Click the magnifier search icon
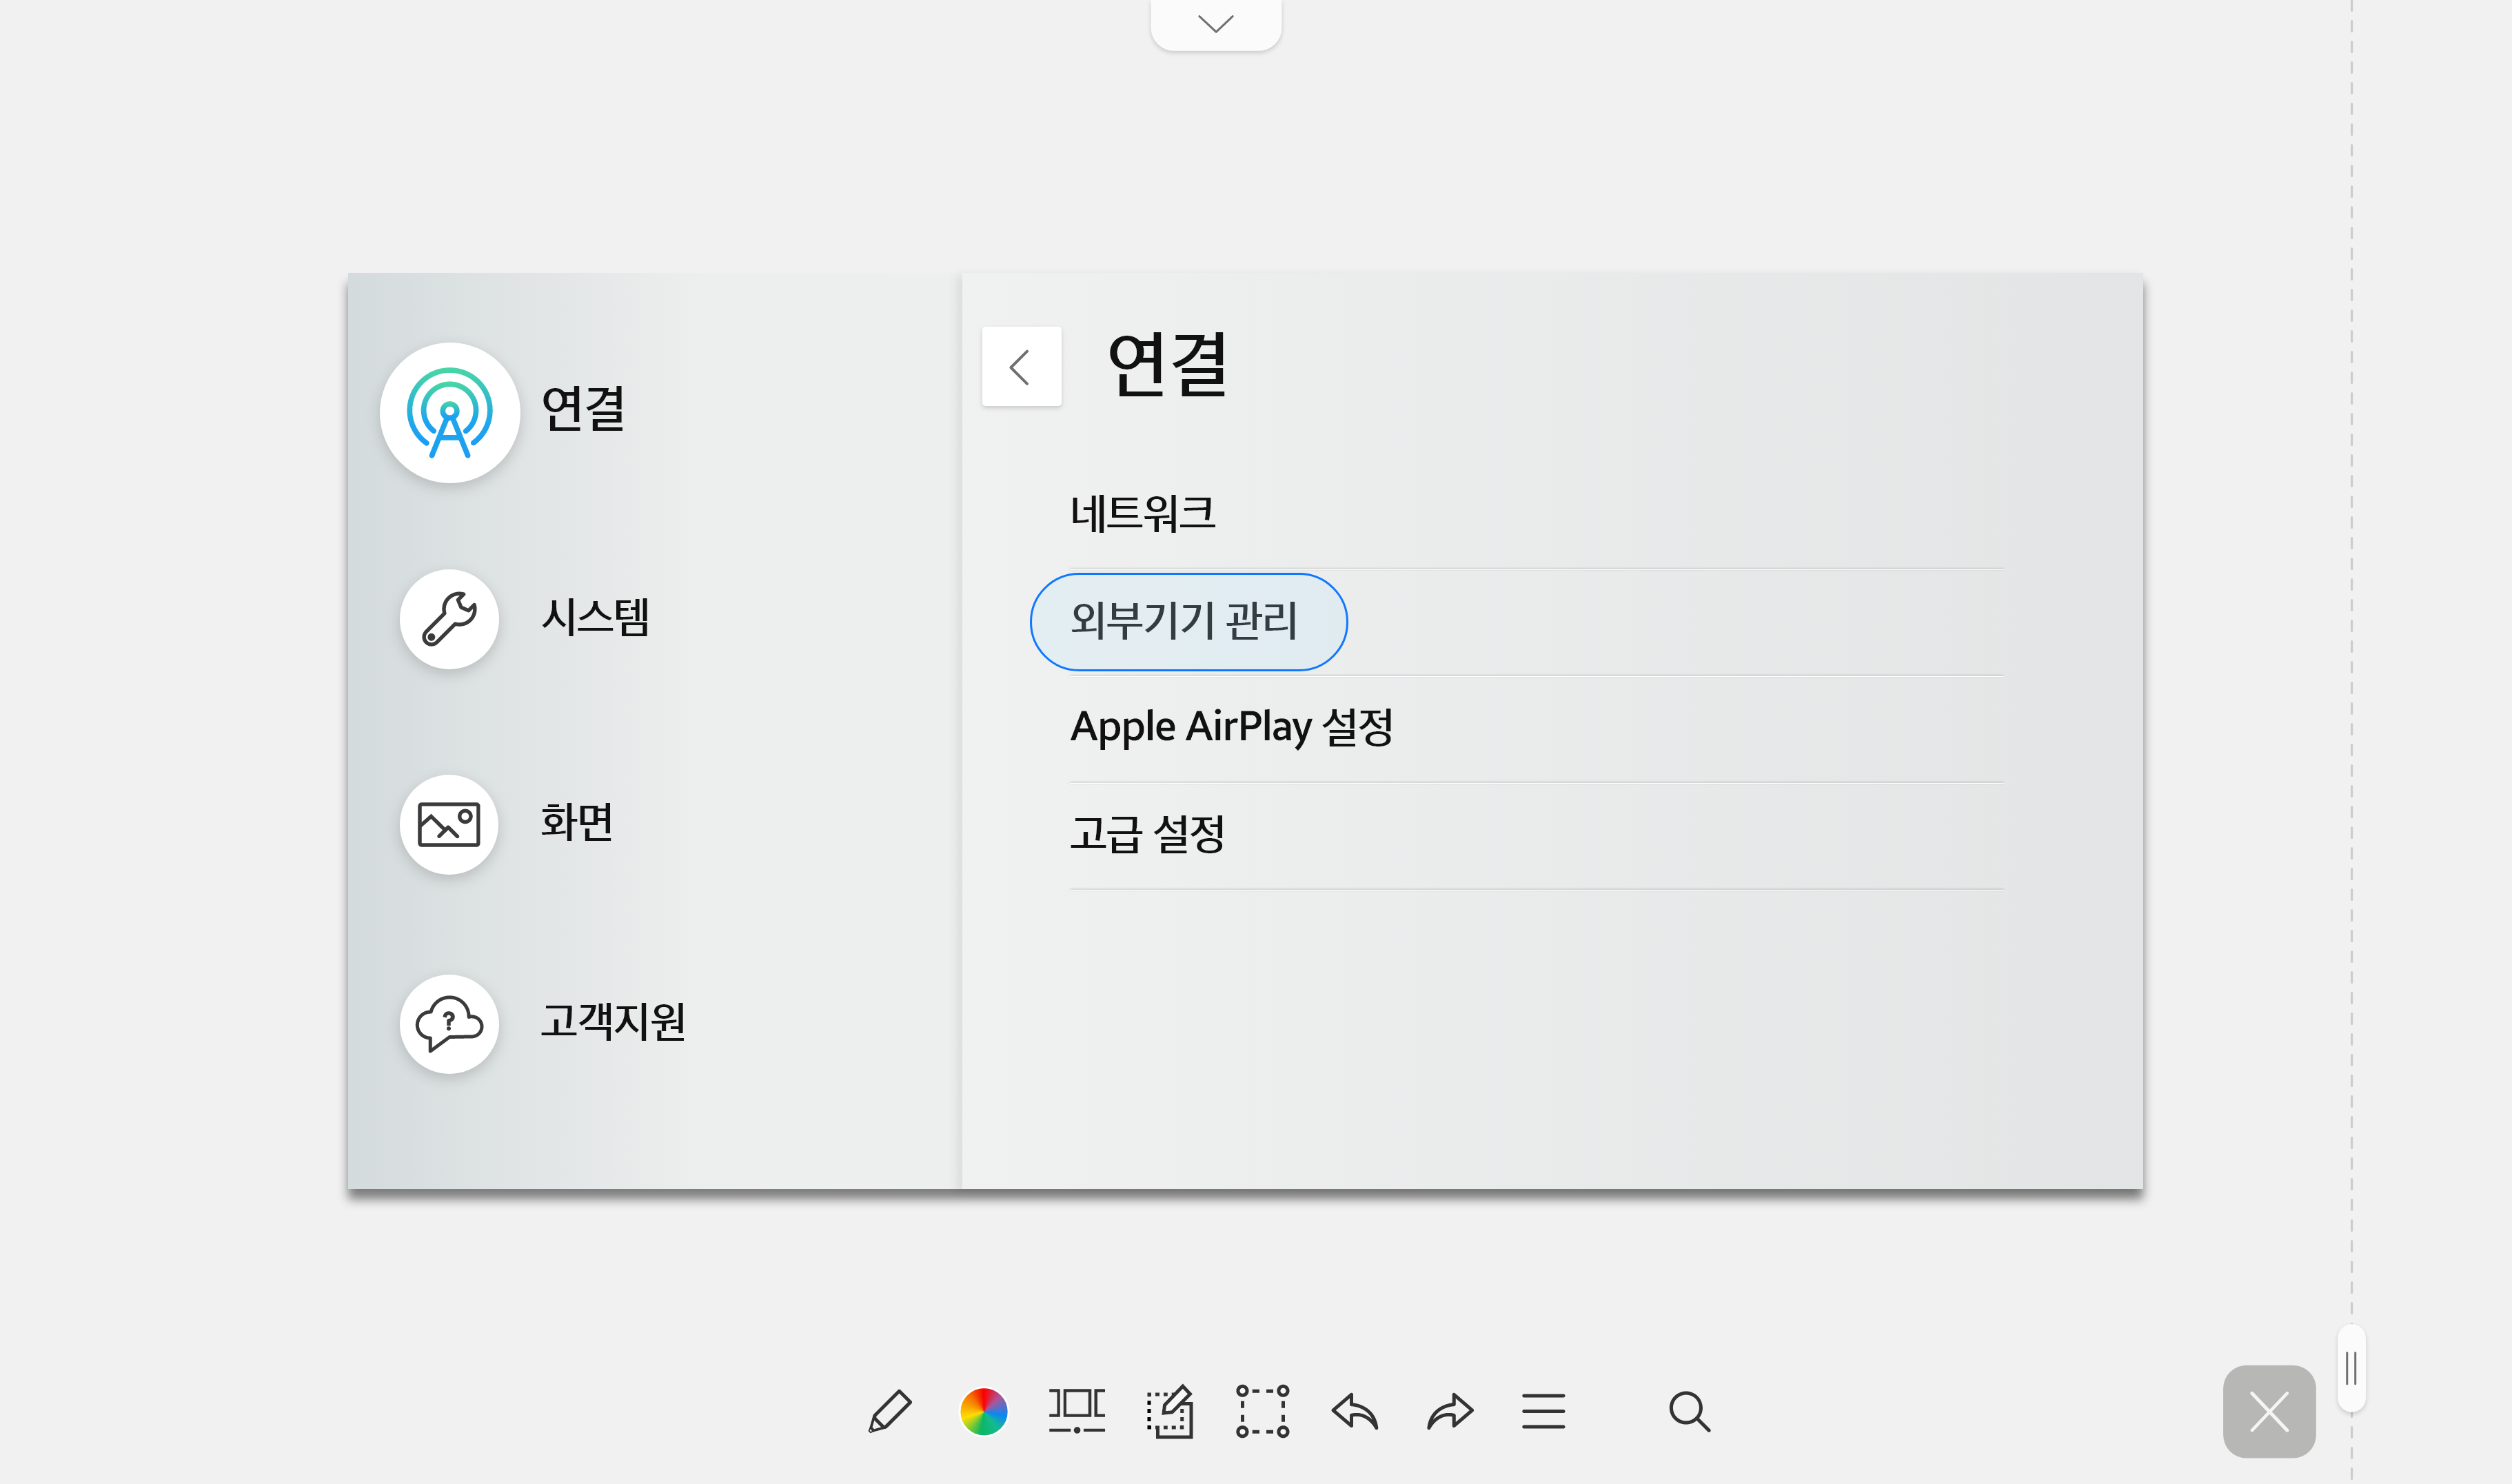2512x1484 pixels. click(x=1689, y=1411)
